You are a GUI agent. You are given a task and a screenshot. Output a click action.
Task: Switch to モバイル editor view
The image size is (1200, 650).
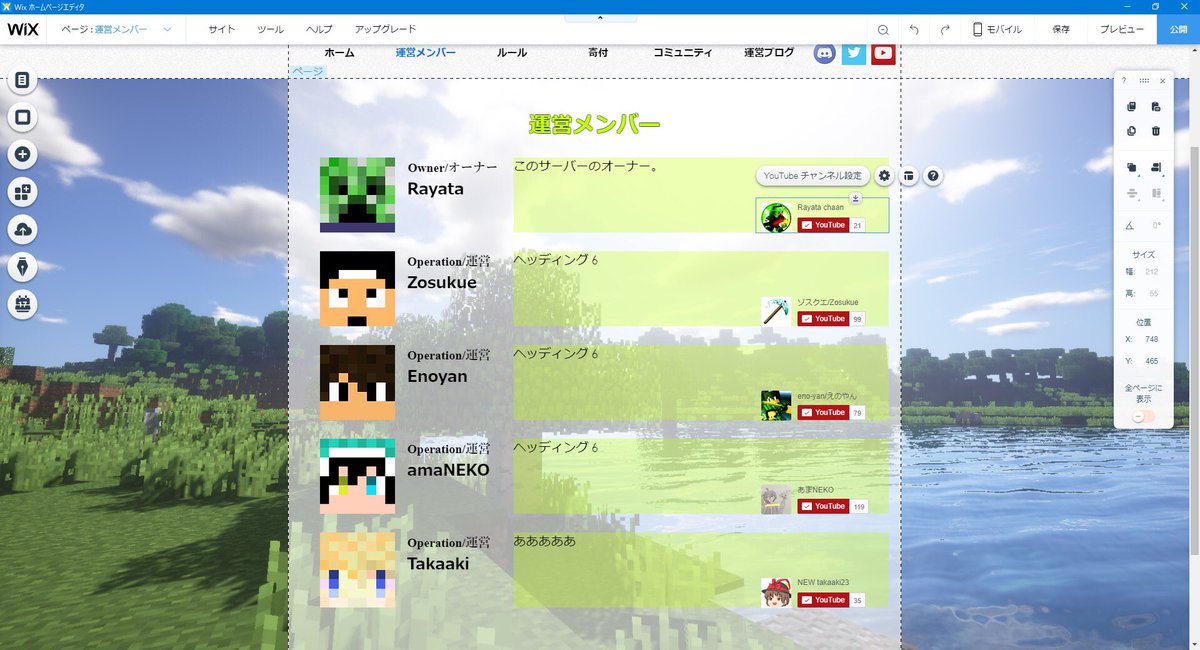[997, 30]
